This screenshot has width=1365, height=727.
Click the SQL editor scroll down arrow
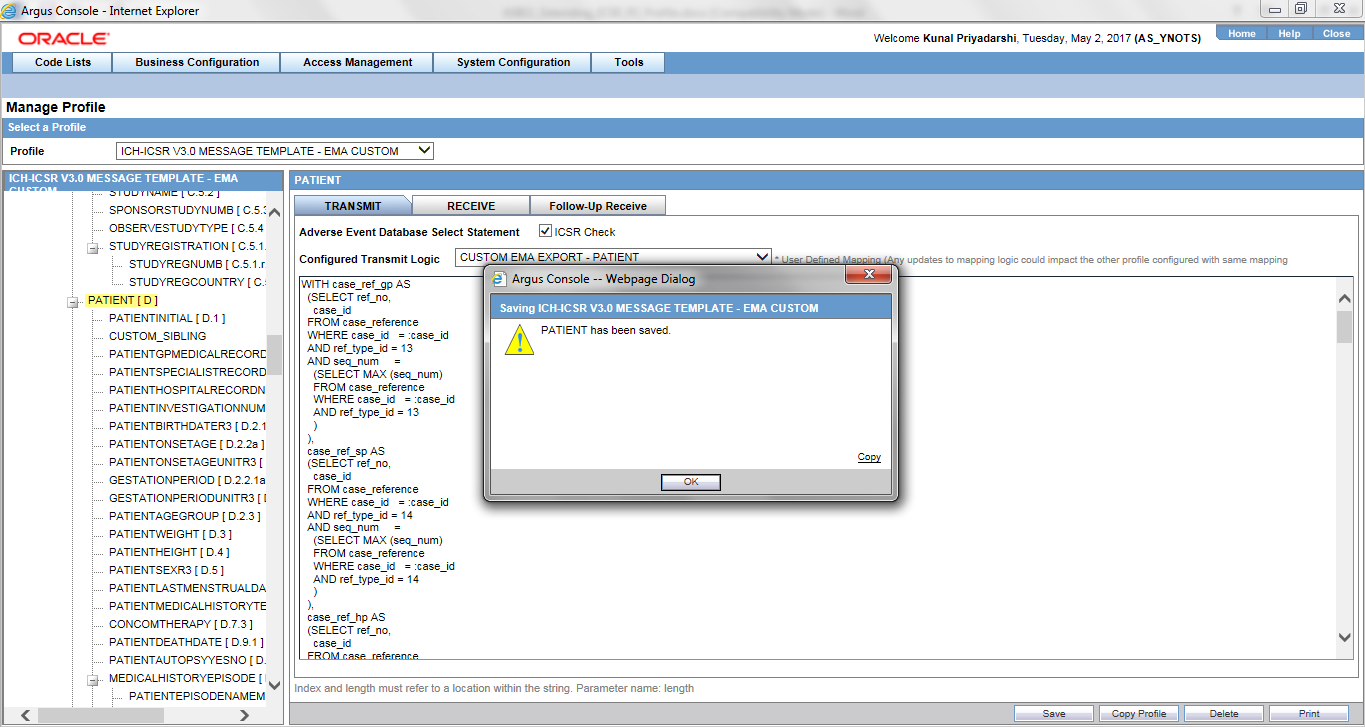pos(1344,637)
